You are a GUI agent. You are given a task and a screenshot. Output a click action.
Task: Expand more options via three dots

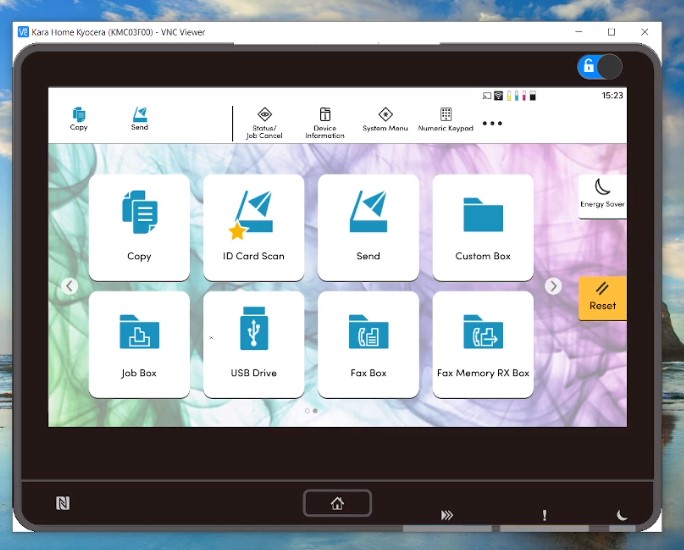[x=492, y=123]
